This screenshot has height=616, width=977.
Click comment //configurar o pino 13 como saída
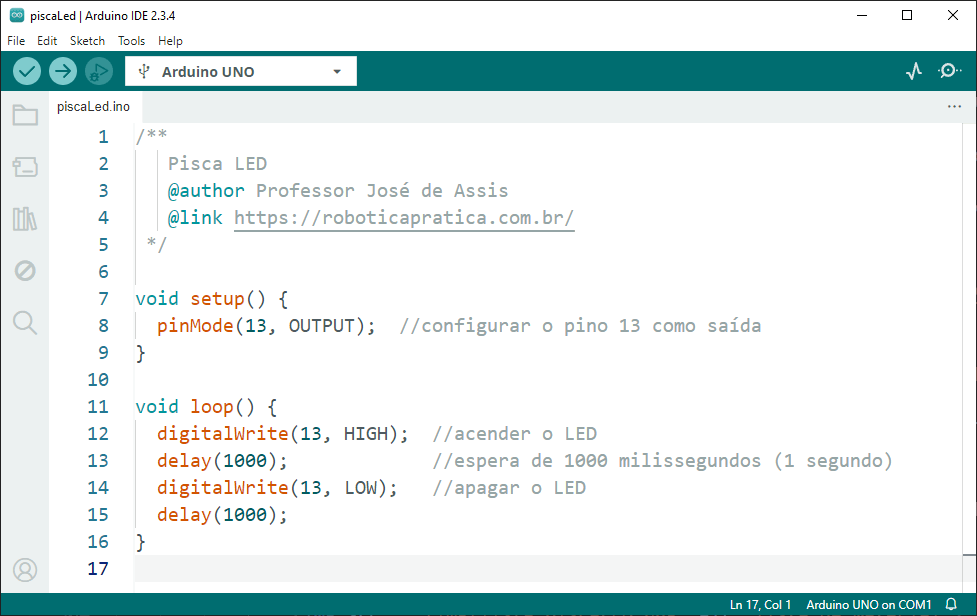pos(580,326)
